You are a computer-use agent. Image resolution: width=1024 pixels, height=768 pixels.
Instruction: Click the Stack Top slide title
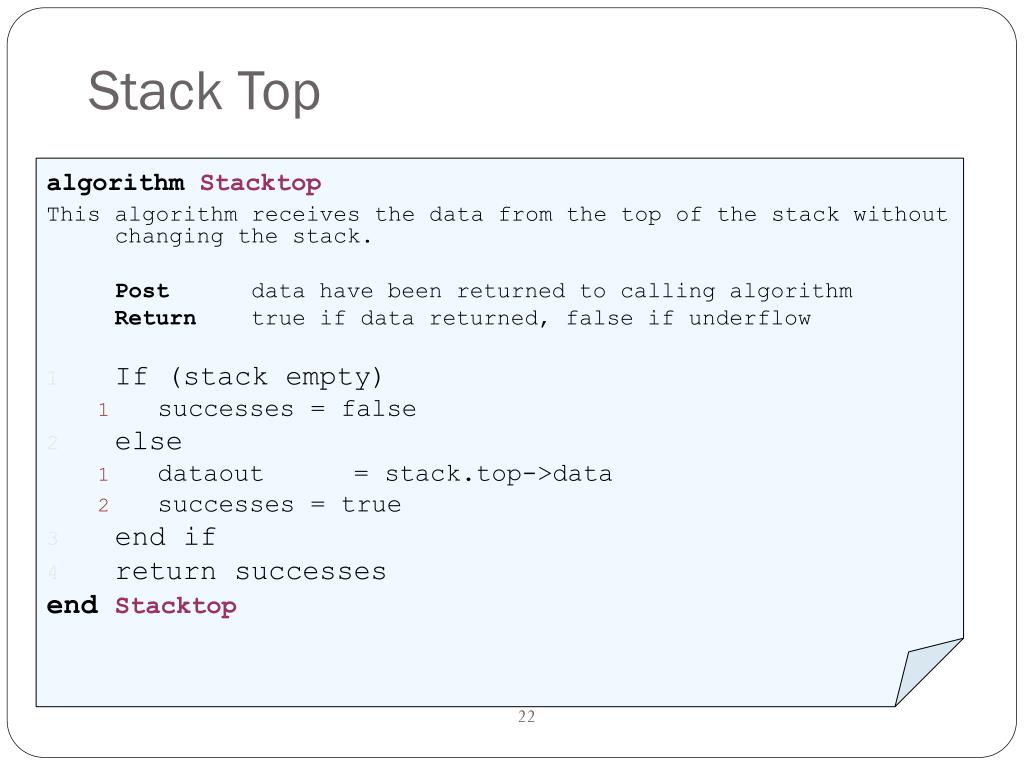click(204, 91)
